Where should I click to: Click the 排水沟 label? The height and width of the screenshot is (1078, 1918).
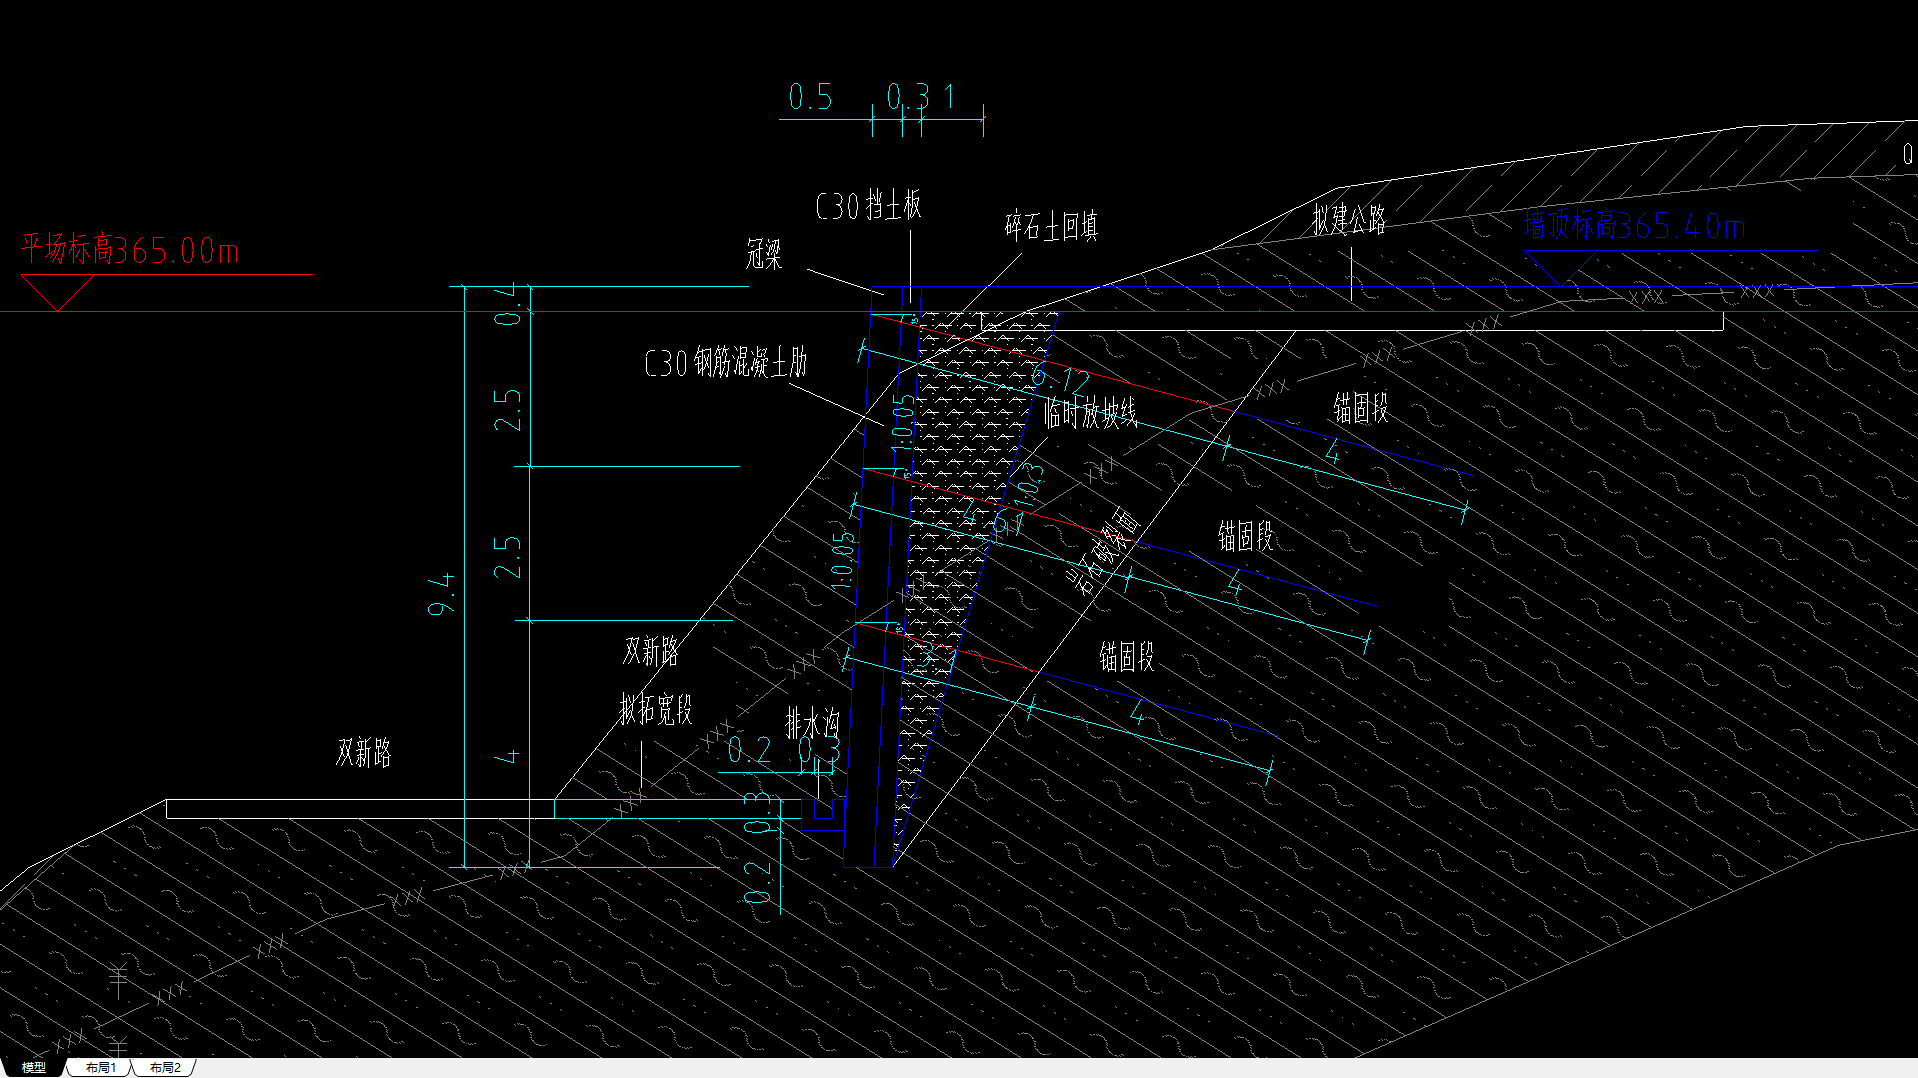point(813,723)
